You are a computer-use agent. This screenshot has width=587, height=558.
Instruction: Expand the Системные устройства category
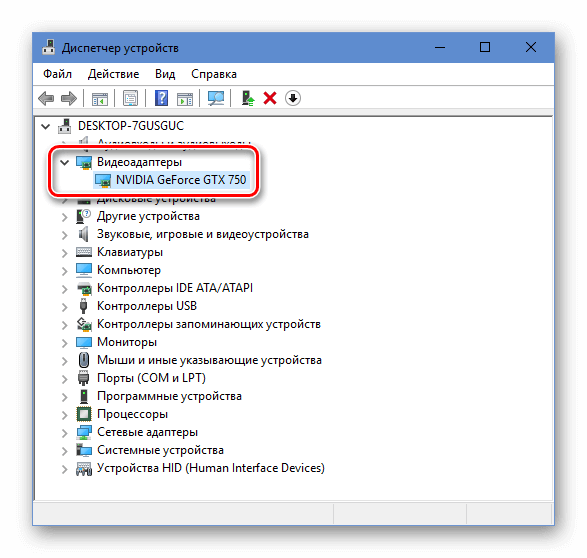65,451
